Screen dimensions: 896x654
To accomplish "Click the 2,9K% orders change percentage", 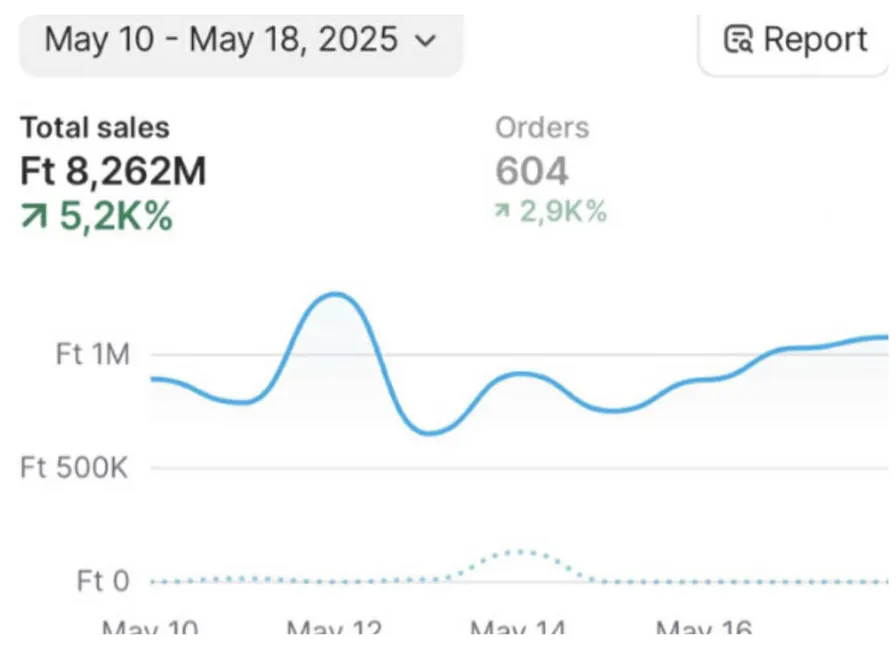I will [563, 212].
